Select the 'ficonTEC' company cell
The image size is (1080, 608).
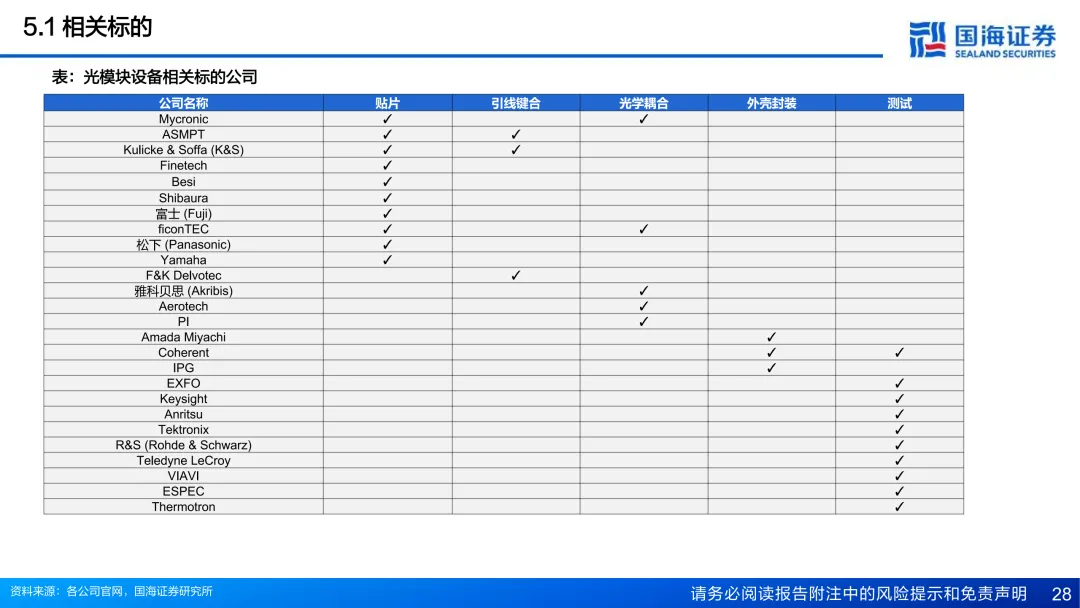(x=183, y=229)
